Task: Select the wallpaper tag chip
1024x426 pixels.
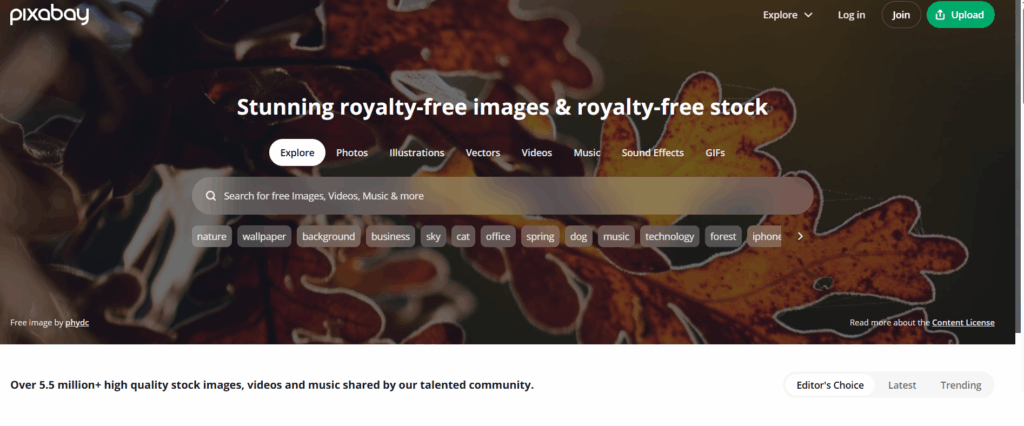Action: coord(264,237)
